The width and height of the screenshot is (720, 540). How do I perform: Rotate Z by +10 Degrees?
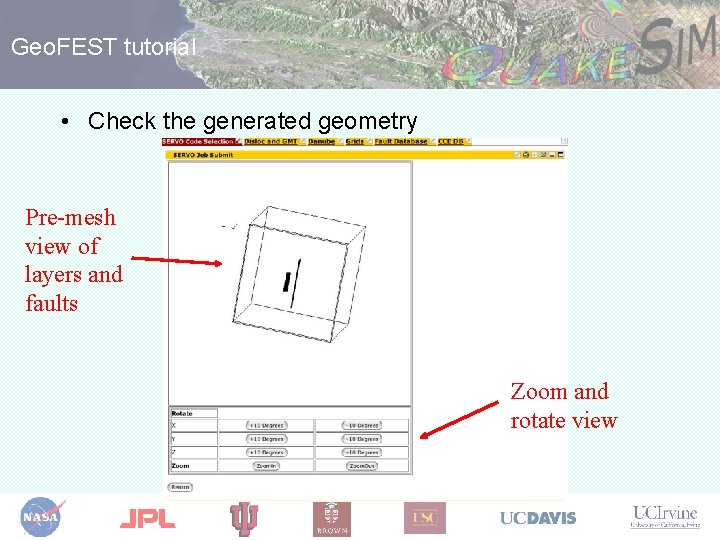(267, 452)
